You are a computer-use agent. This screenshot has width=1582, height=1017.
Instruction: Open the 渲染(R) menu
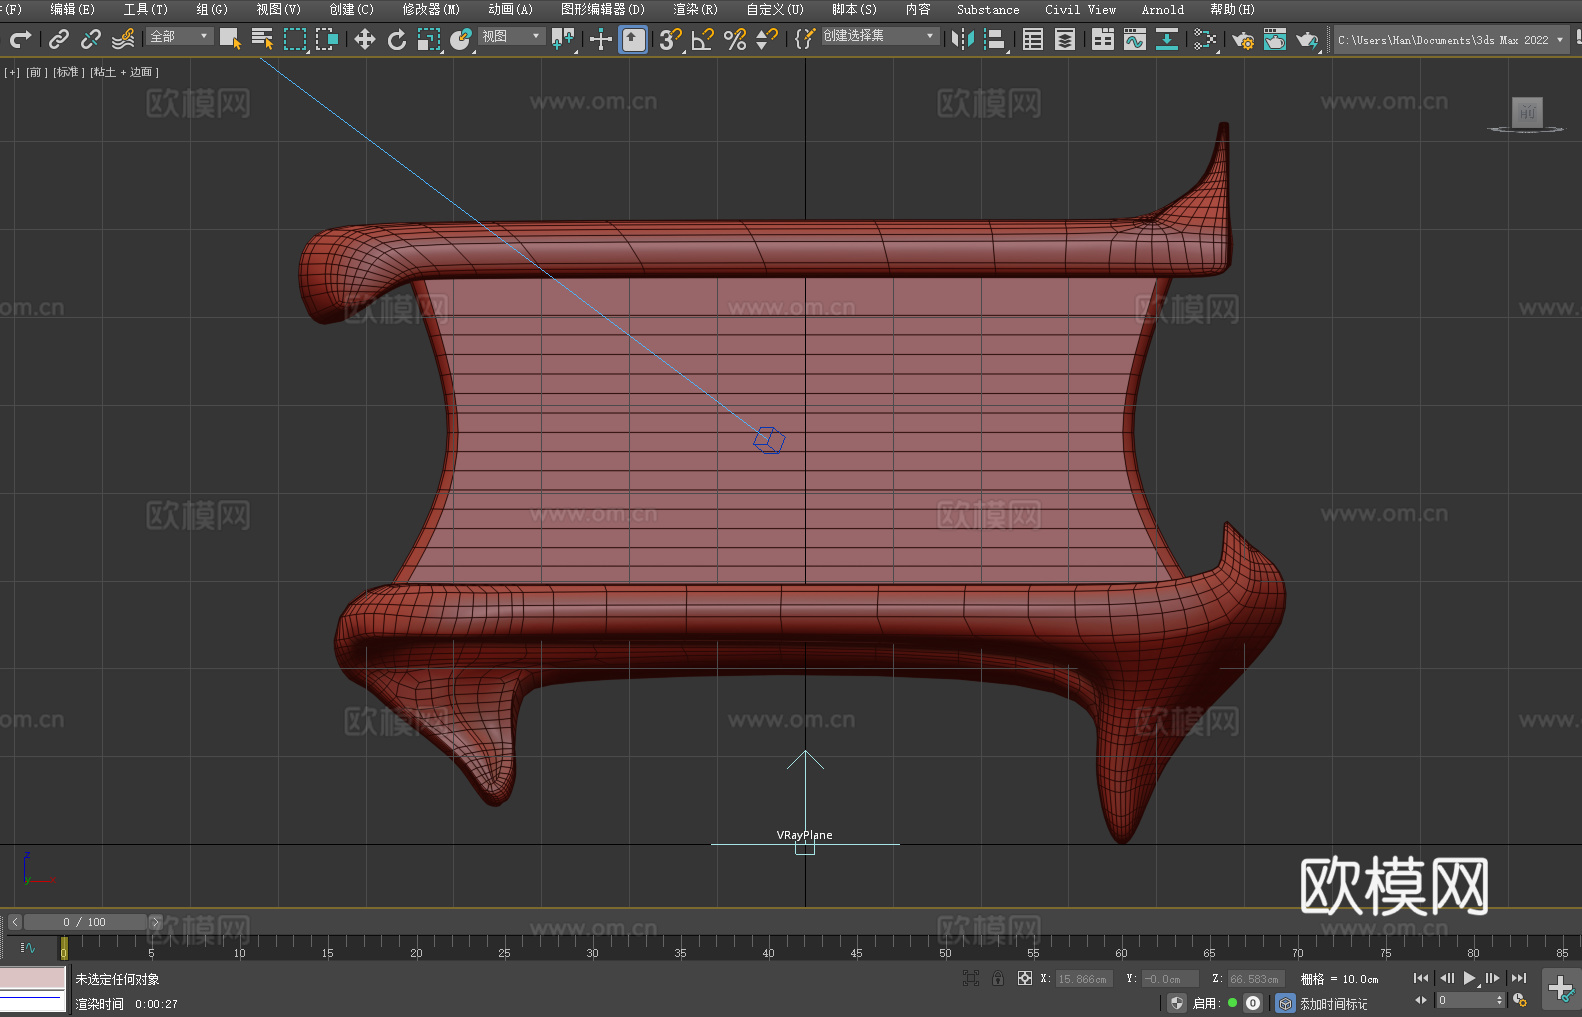click(695, 9)
